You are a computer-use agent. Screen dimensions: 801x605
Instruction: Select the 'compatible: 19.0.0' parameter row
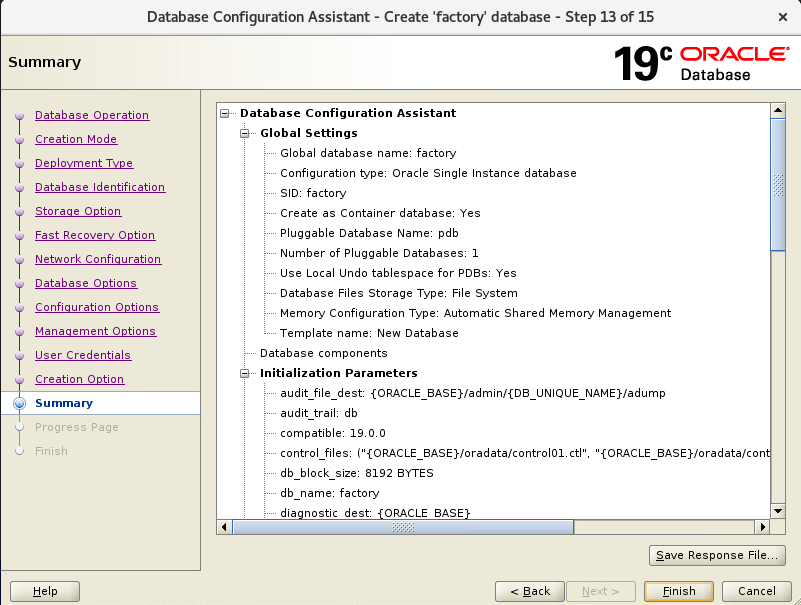(333, 433)
